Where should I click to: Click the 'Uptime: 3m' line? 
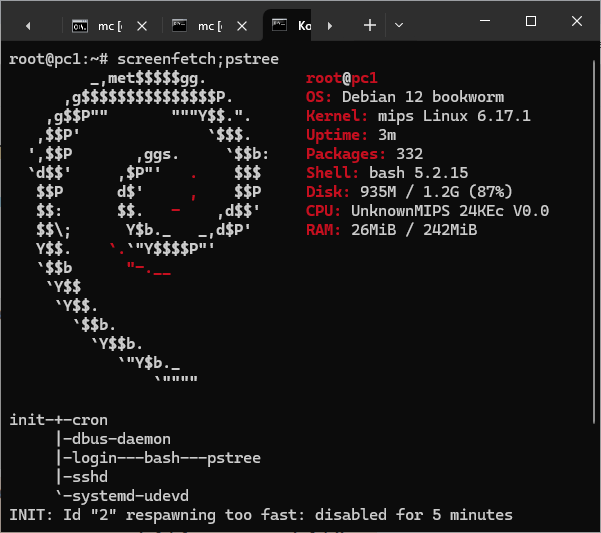click(x=351, y=135)
